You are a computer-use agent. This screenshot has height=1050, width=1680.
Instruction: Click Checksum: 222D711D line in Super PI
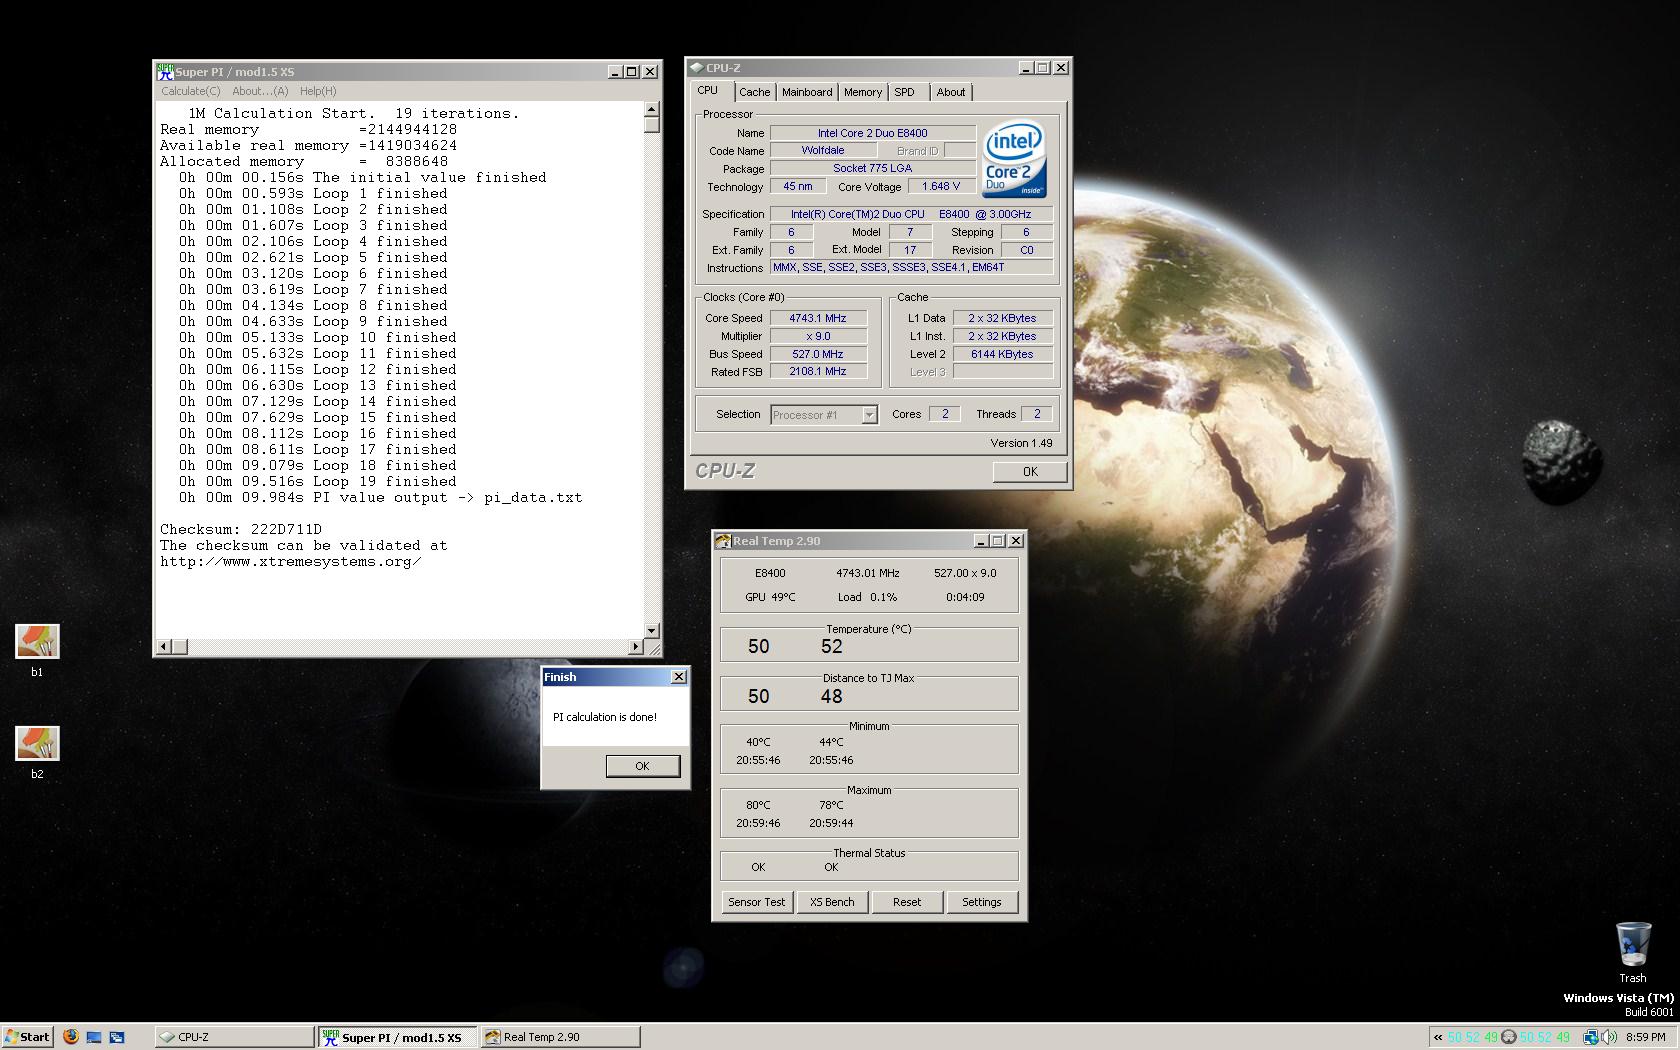click(241, 529)
